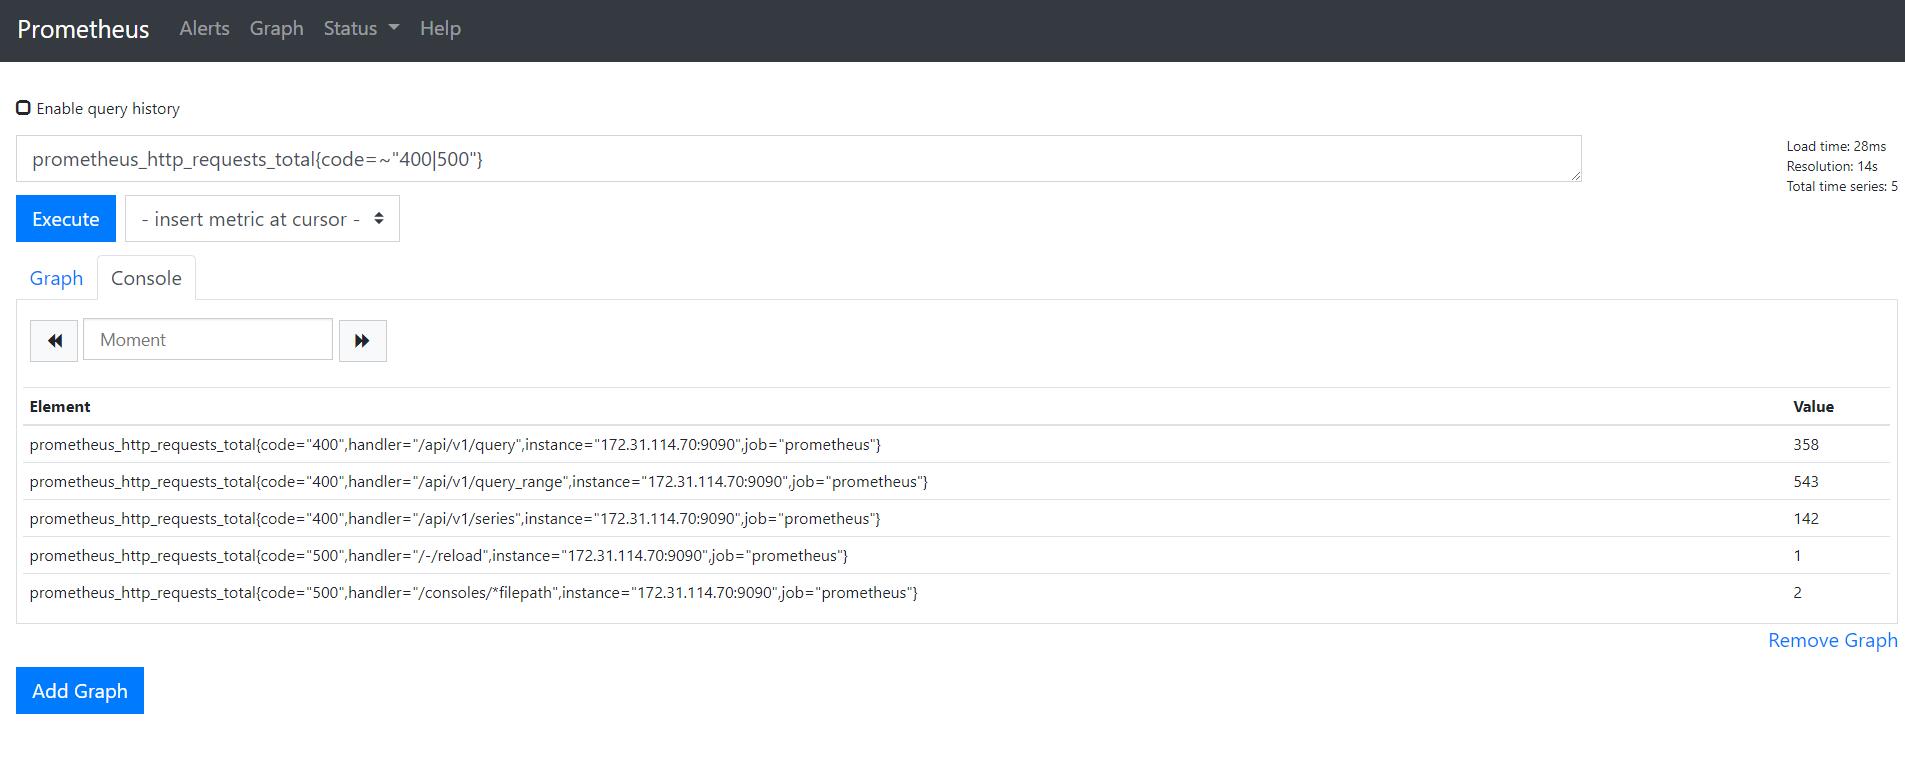This screenshot has width=1905, height=772.
Task: Click value 142
Action: pos(1806,518)
